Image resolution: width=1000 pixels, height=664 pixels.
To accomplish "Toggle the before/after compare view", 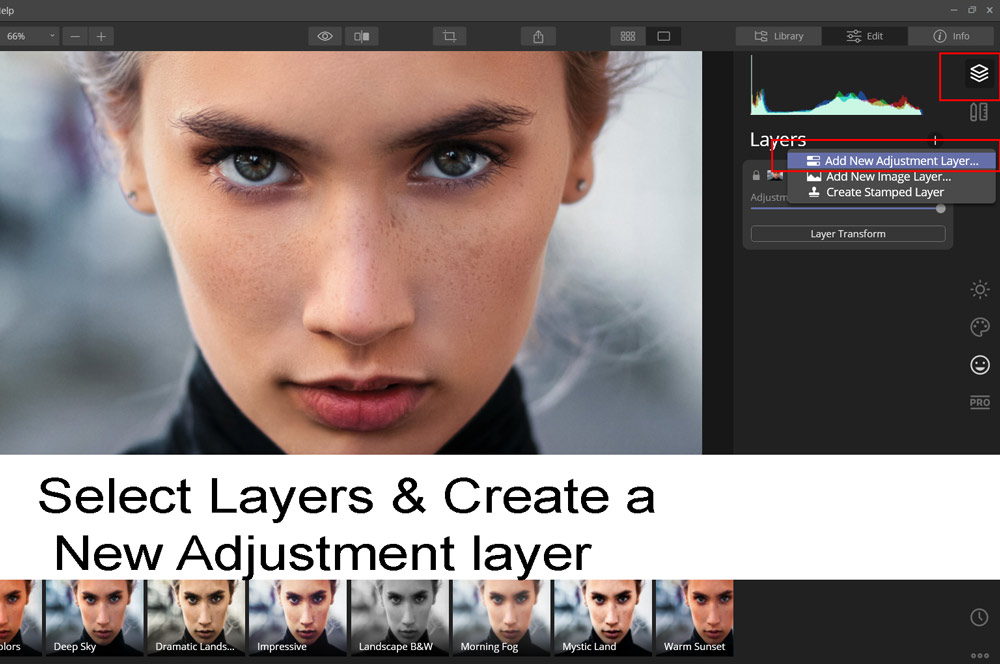I will (x=362, y=36).
